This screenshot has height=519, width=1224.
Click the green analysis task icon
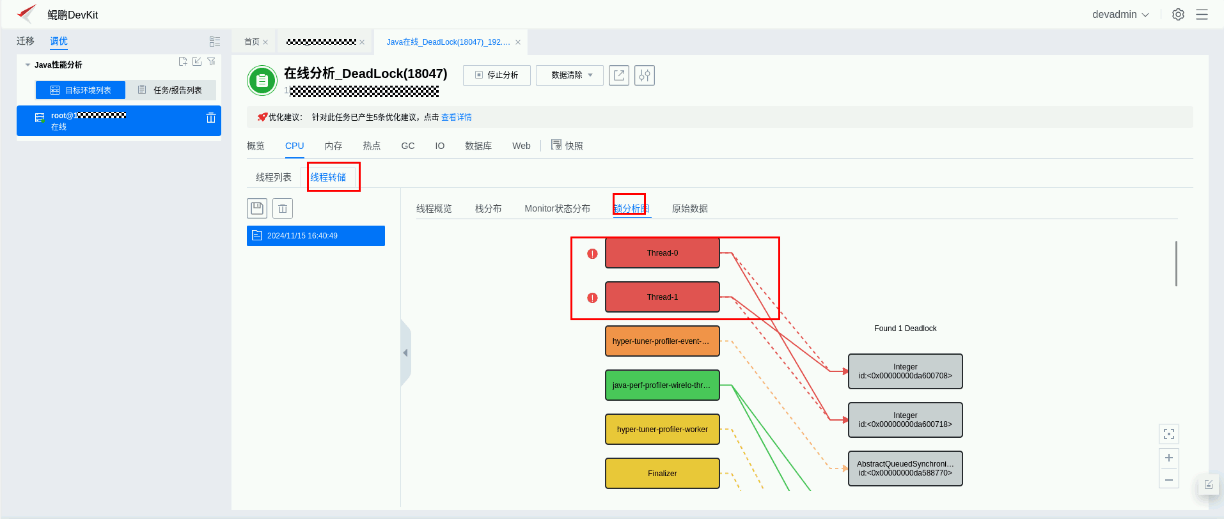[262, 80]
